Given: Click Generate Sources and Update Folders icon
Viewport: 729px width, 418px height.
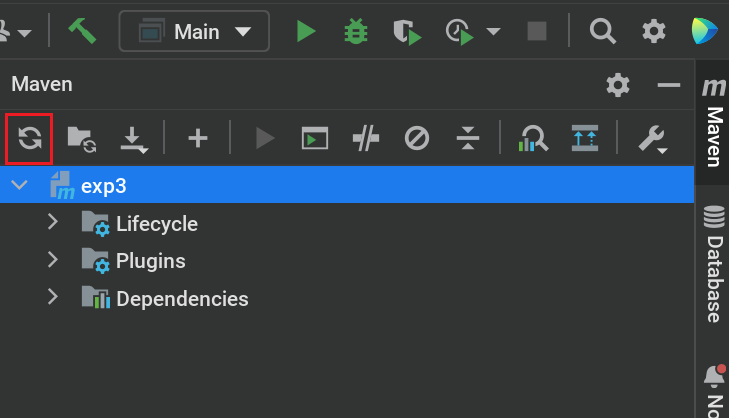Looking at the screenshot, I should [x=81, y=138].
